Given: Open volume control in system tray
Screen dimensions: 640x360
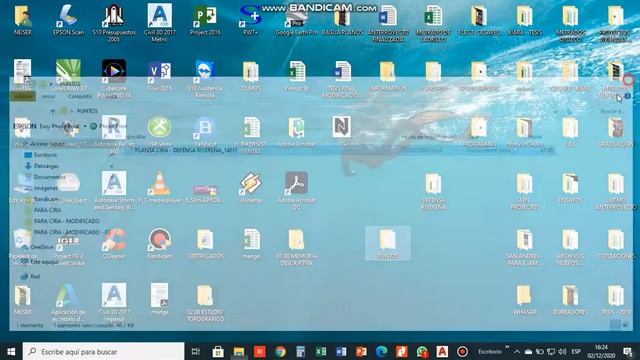Looking at the screenshot, I should point(562,351).
